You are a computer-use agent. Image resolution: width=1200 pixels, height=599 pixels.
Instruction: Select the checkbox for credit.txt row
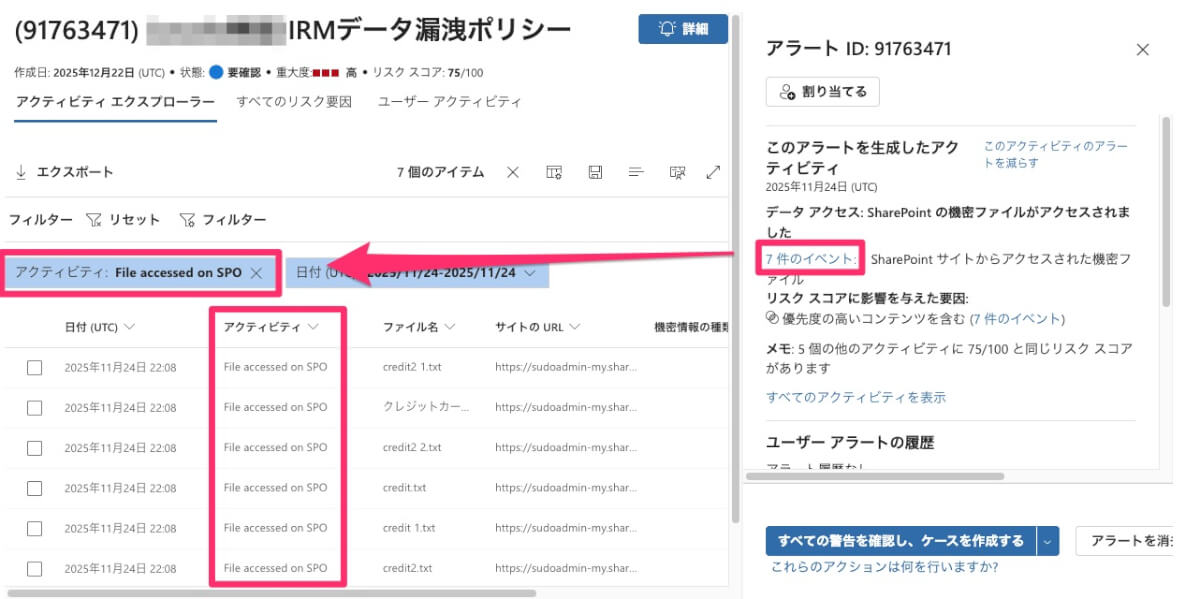click(35, 488)
